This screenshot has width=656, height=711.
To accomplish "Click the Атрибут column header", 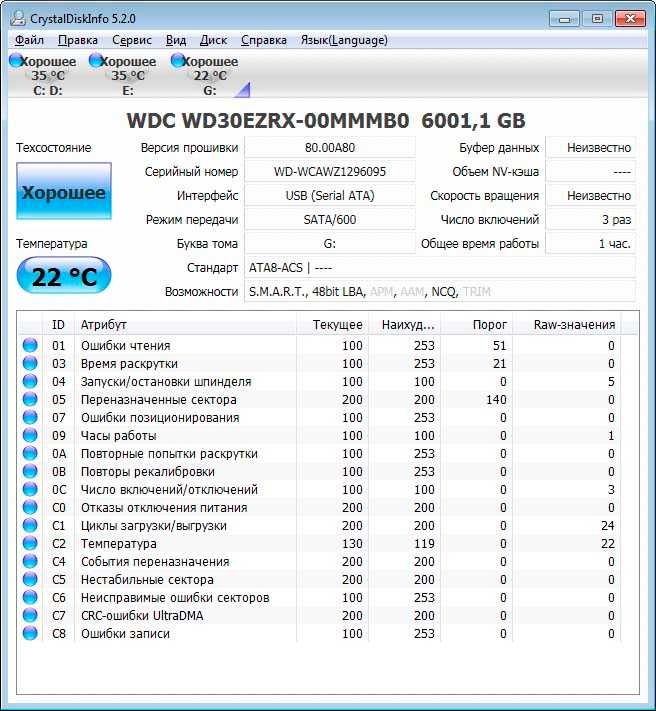I will [x=185, y=325].
